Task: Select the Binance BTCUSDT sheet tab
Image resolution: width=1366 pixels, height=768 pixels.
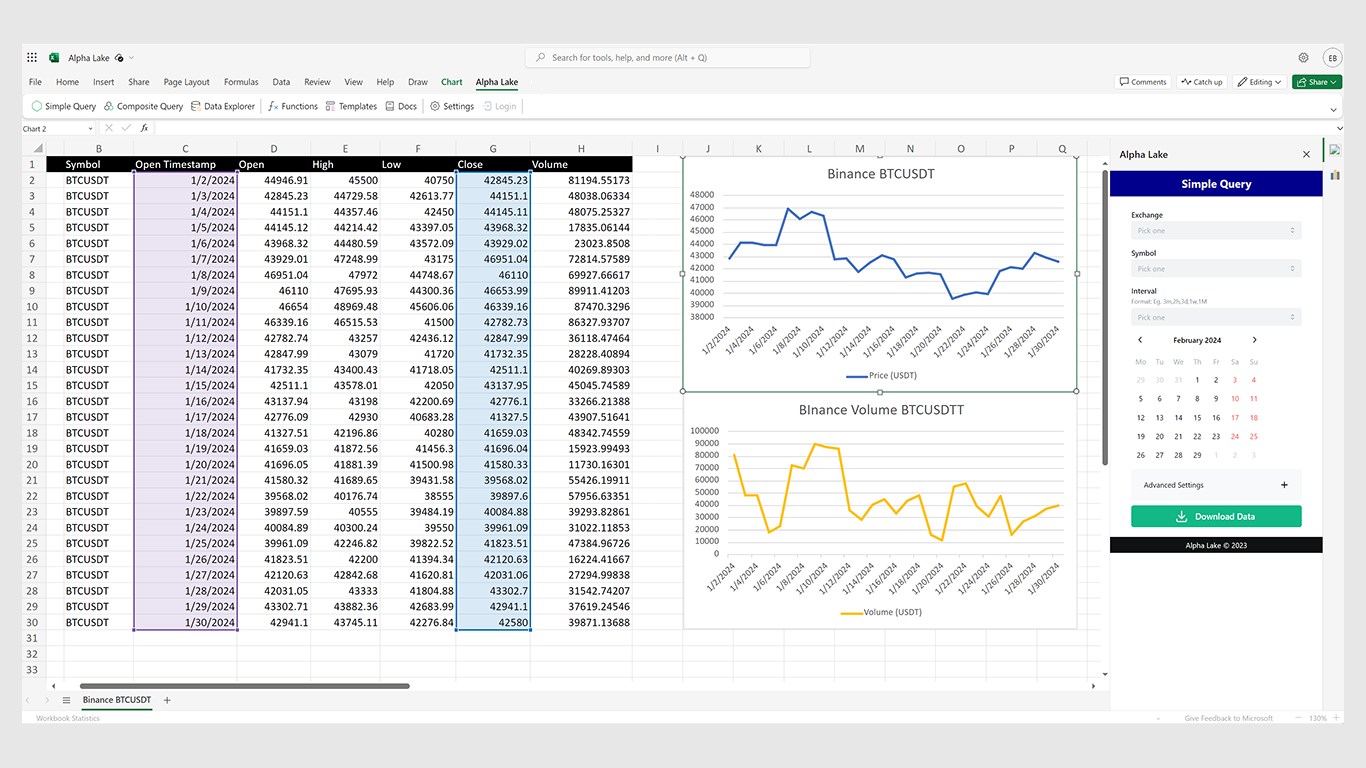Action: (117, 700)
